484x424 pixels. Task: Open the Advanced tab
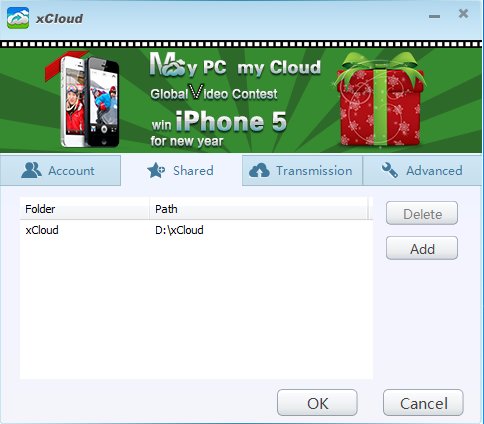click(423, 170)
